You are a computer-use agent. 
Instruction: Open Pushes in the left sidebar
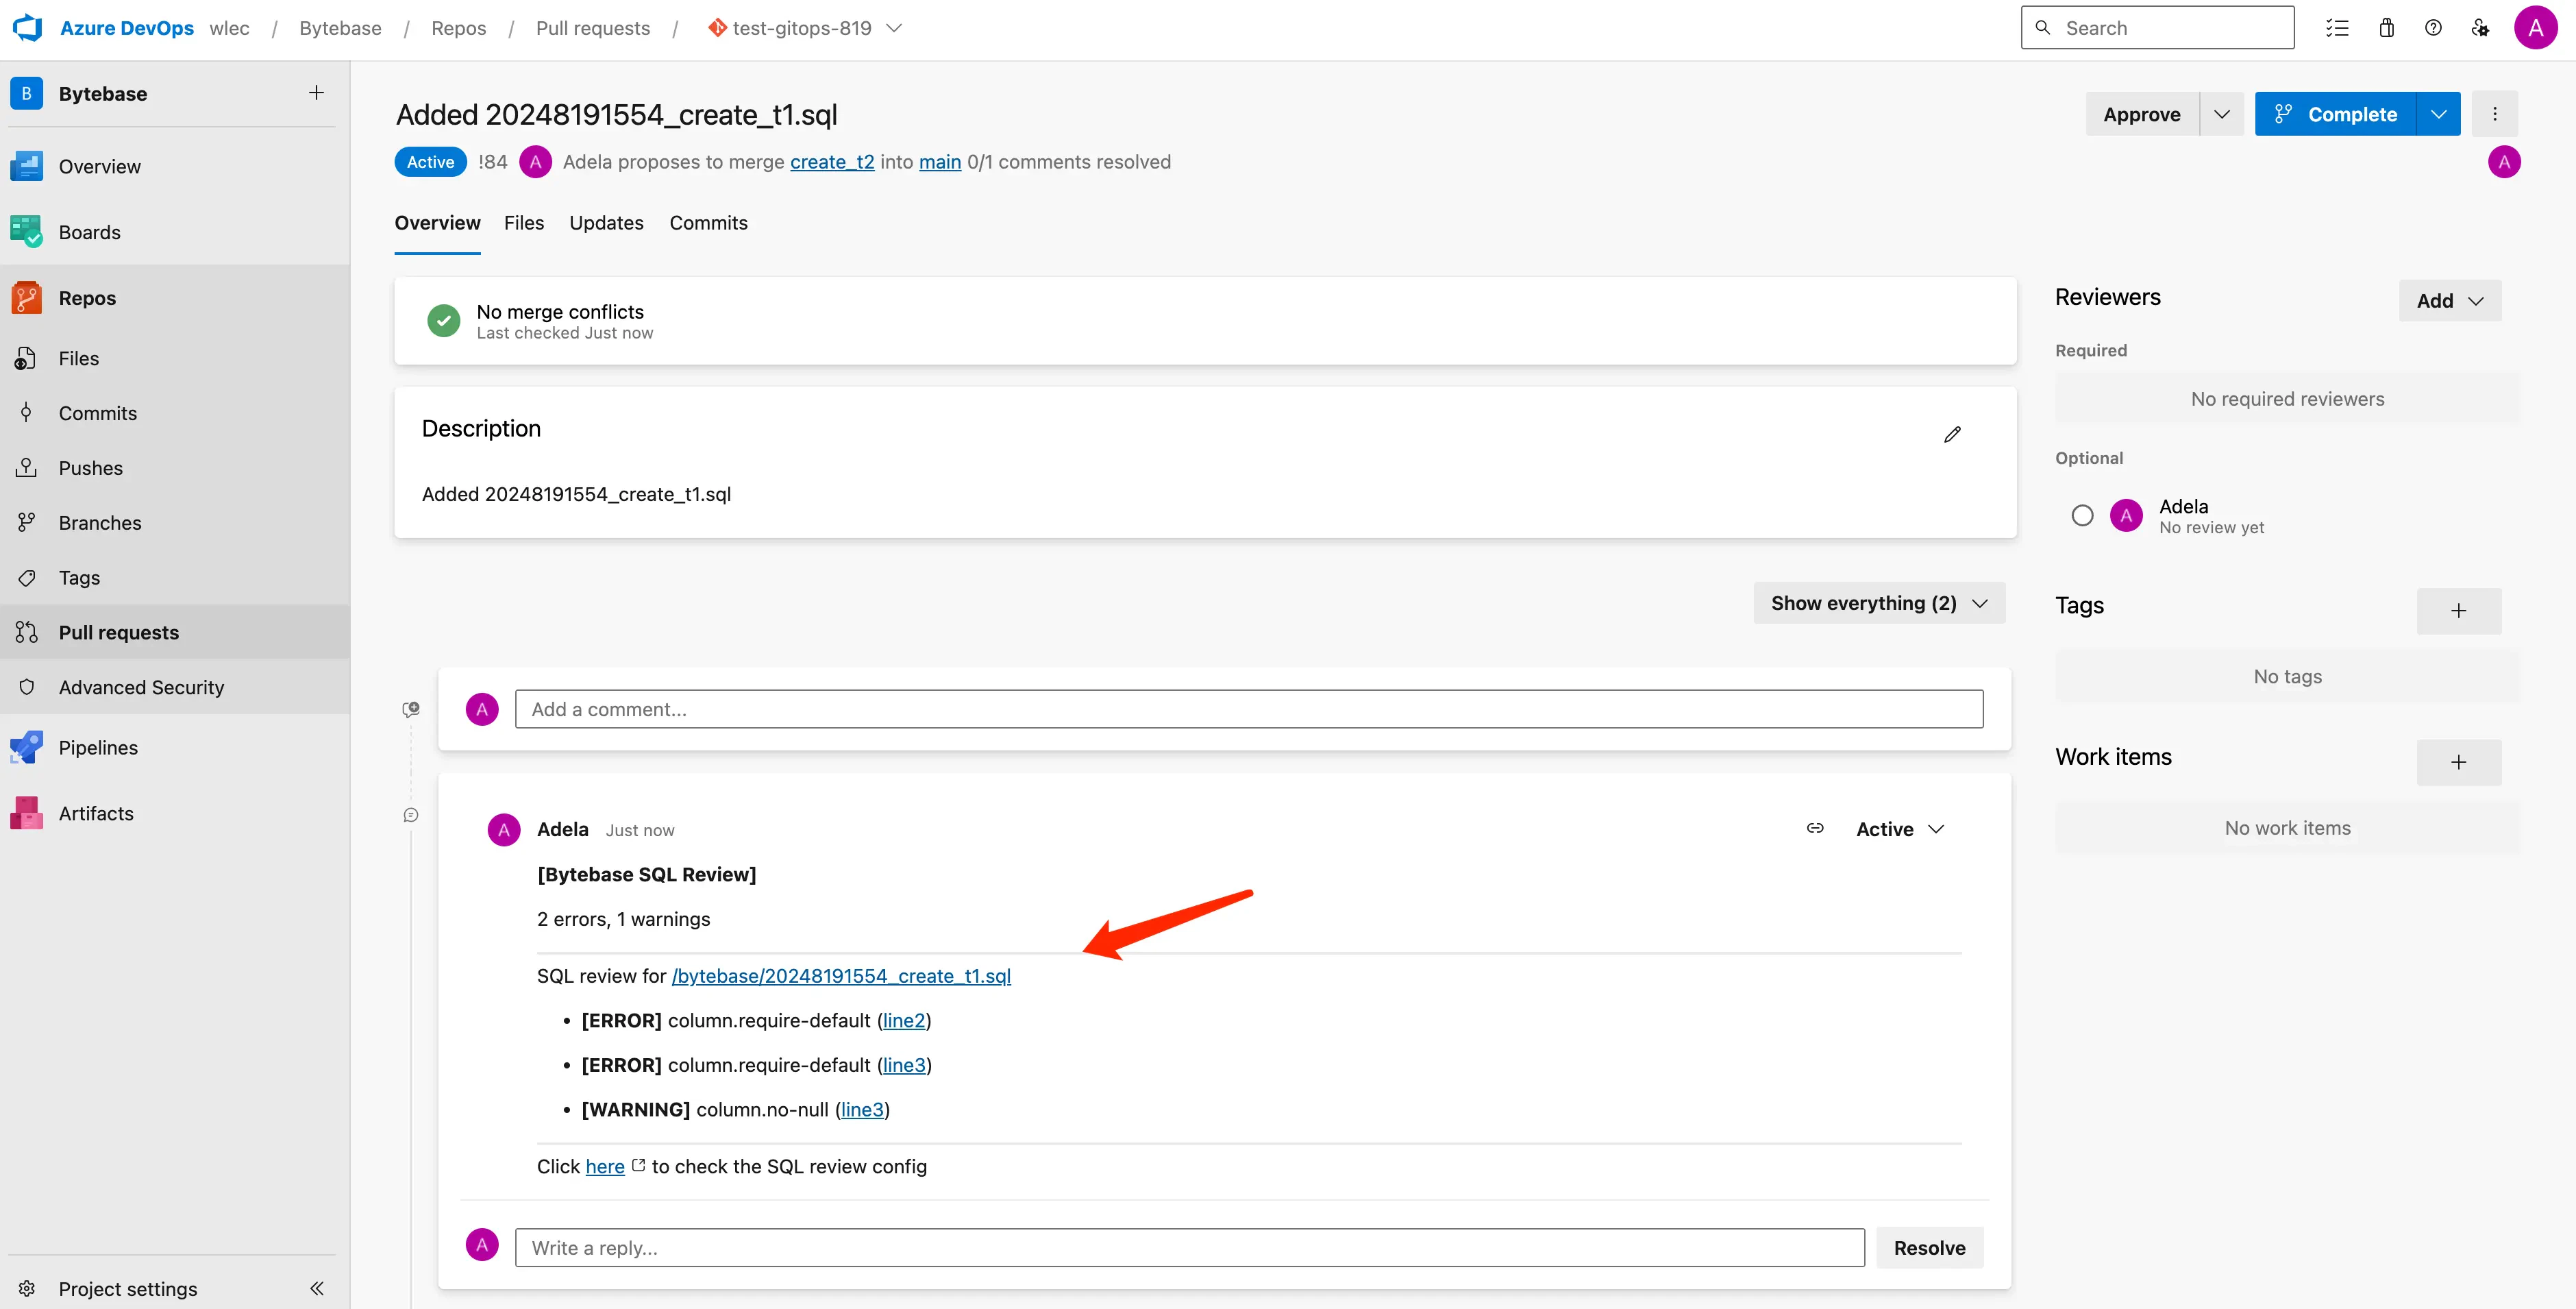click(92, 467)
